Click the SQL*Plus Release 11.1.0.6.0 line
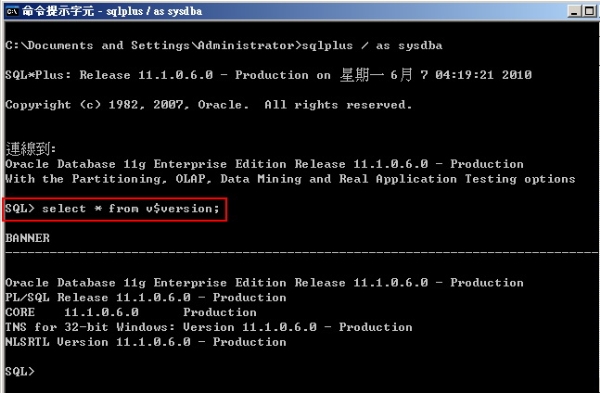 tap(269, 75)
